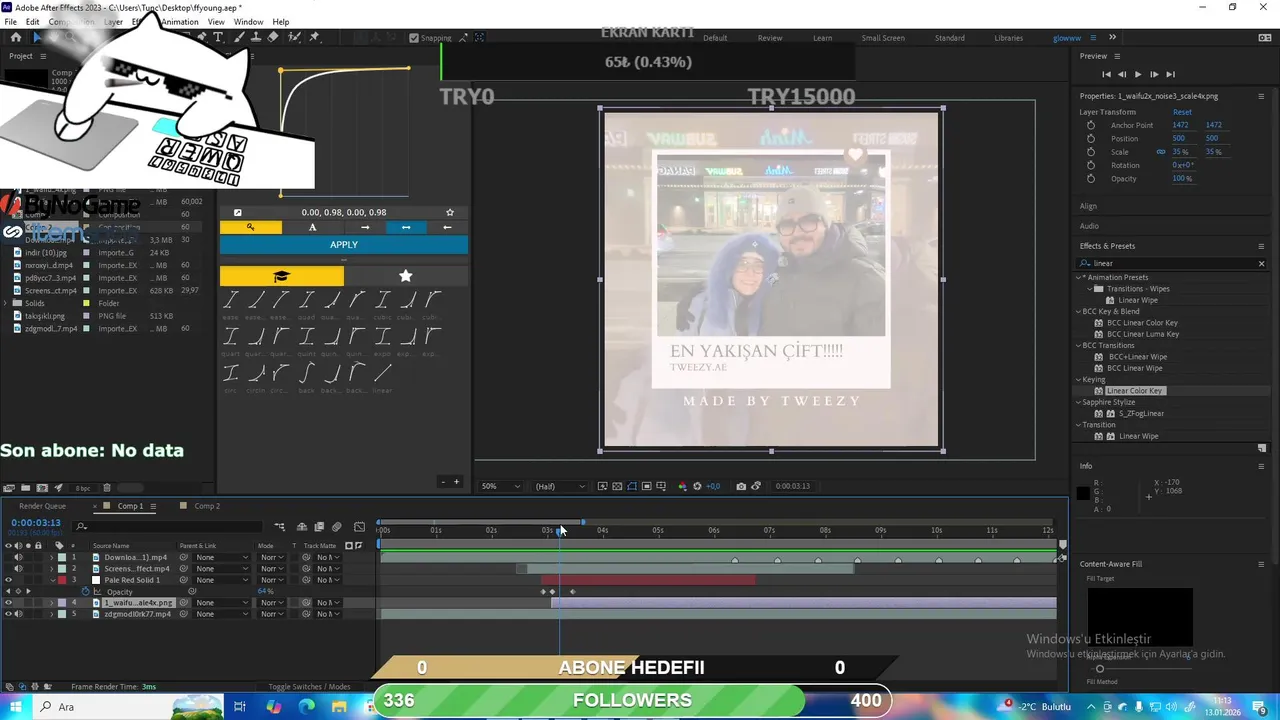
Task: Open the Animation menu
Action: click(180, 22)
